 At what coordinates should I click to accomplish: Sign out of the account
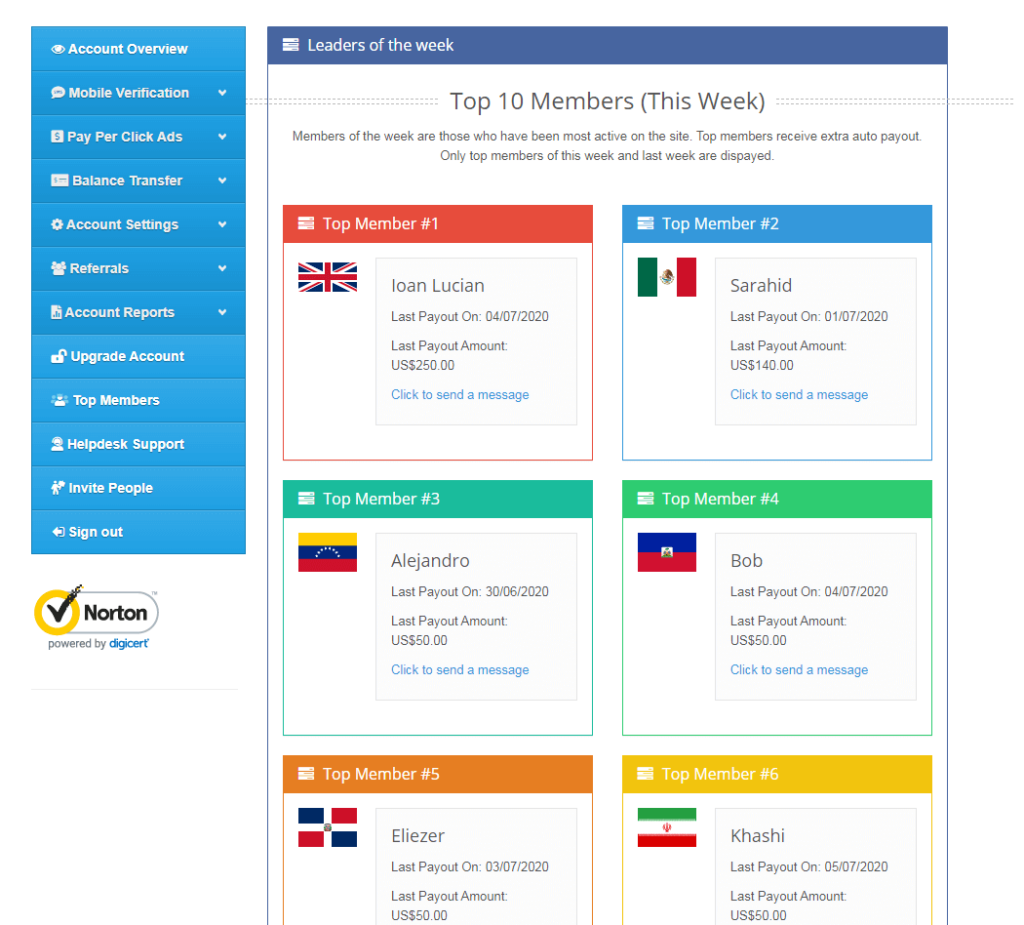tap(95, 532)
